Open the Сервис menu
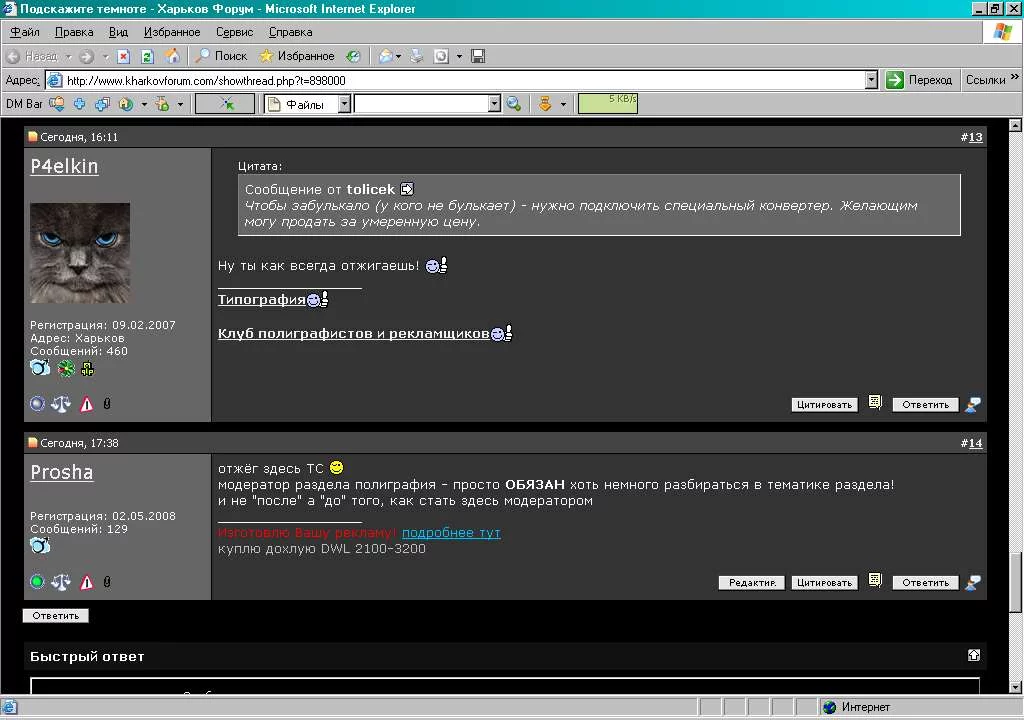Viewport: 1024px width, 720px height. tap(234, 32)
